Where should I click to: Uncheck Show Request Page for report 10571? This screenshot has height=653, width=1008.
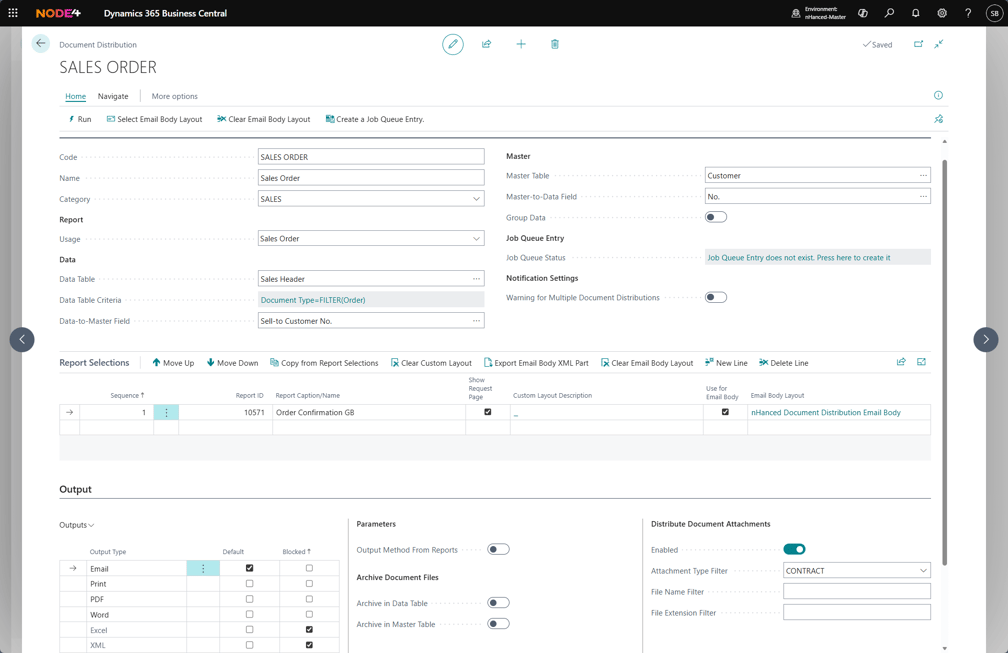487,412
